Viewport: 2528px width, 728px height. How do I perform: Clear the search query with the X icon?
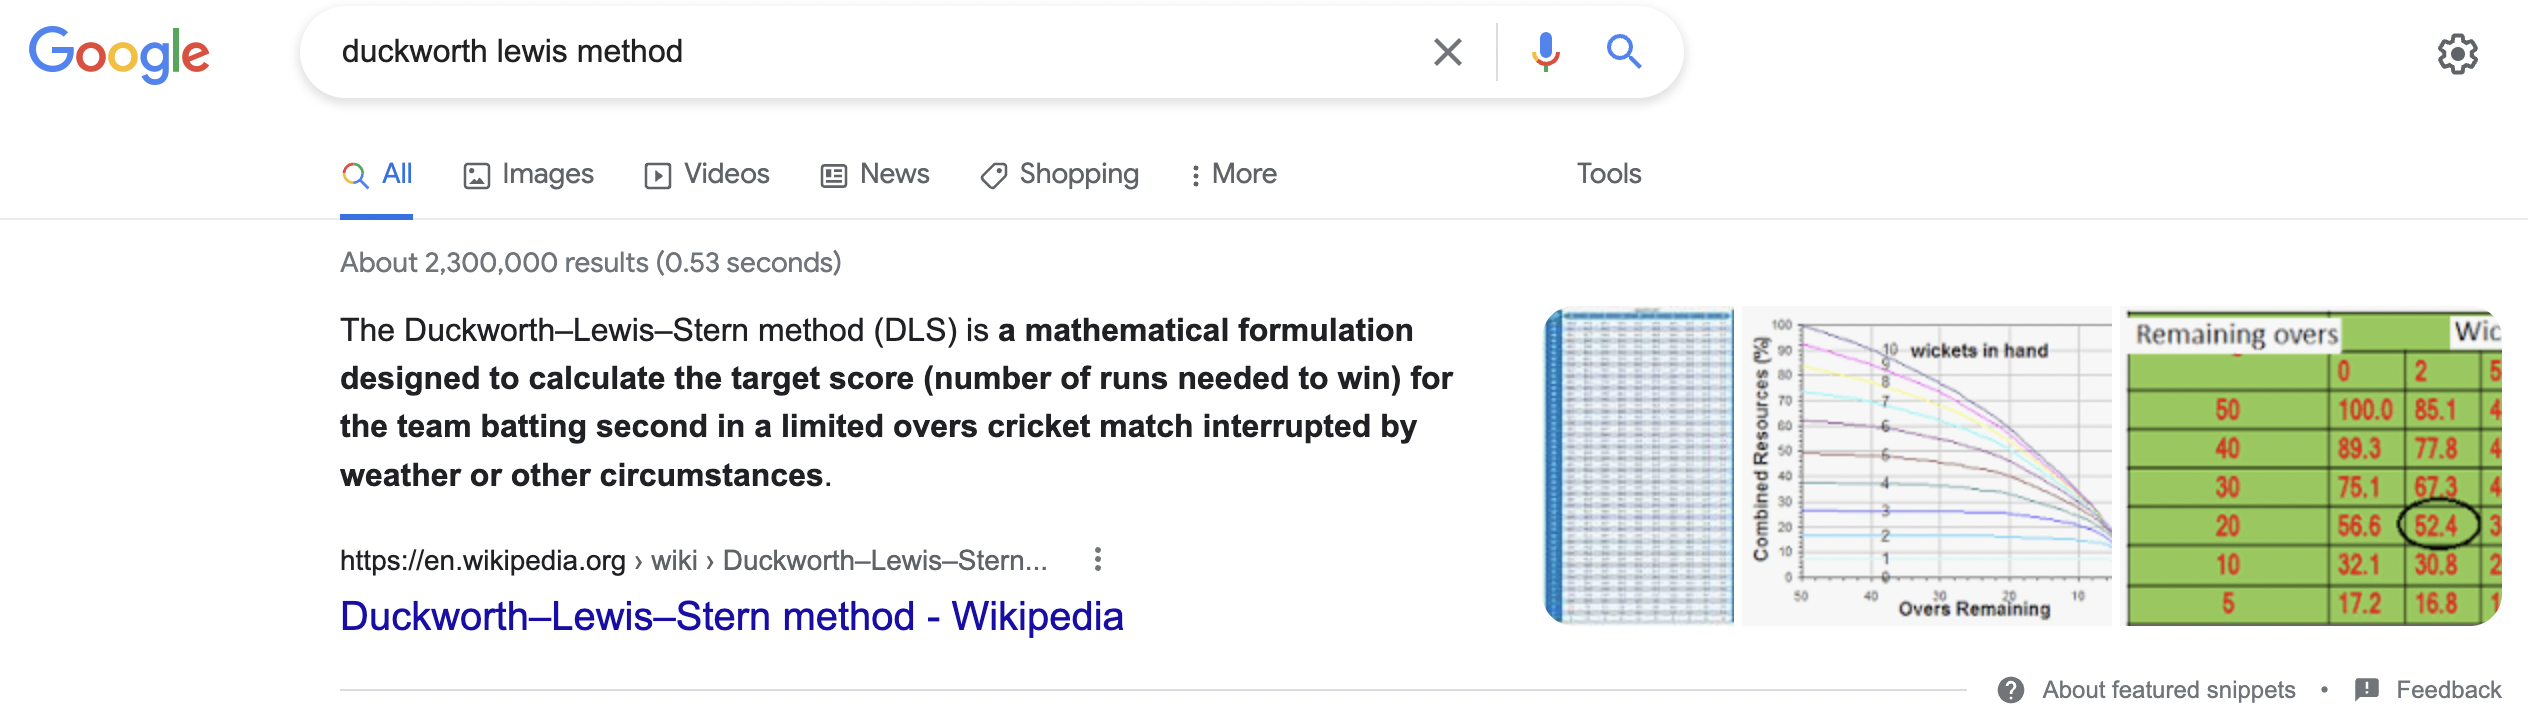coord(1447,52)
